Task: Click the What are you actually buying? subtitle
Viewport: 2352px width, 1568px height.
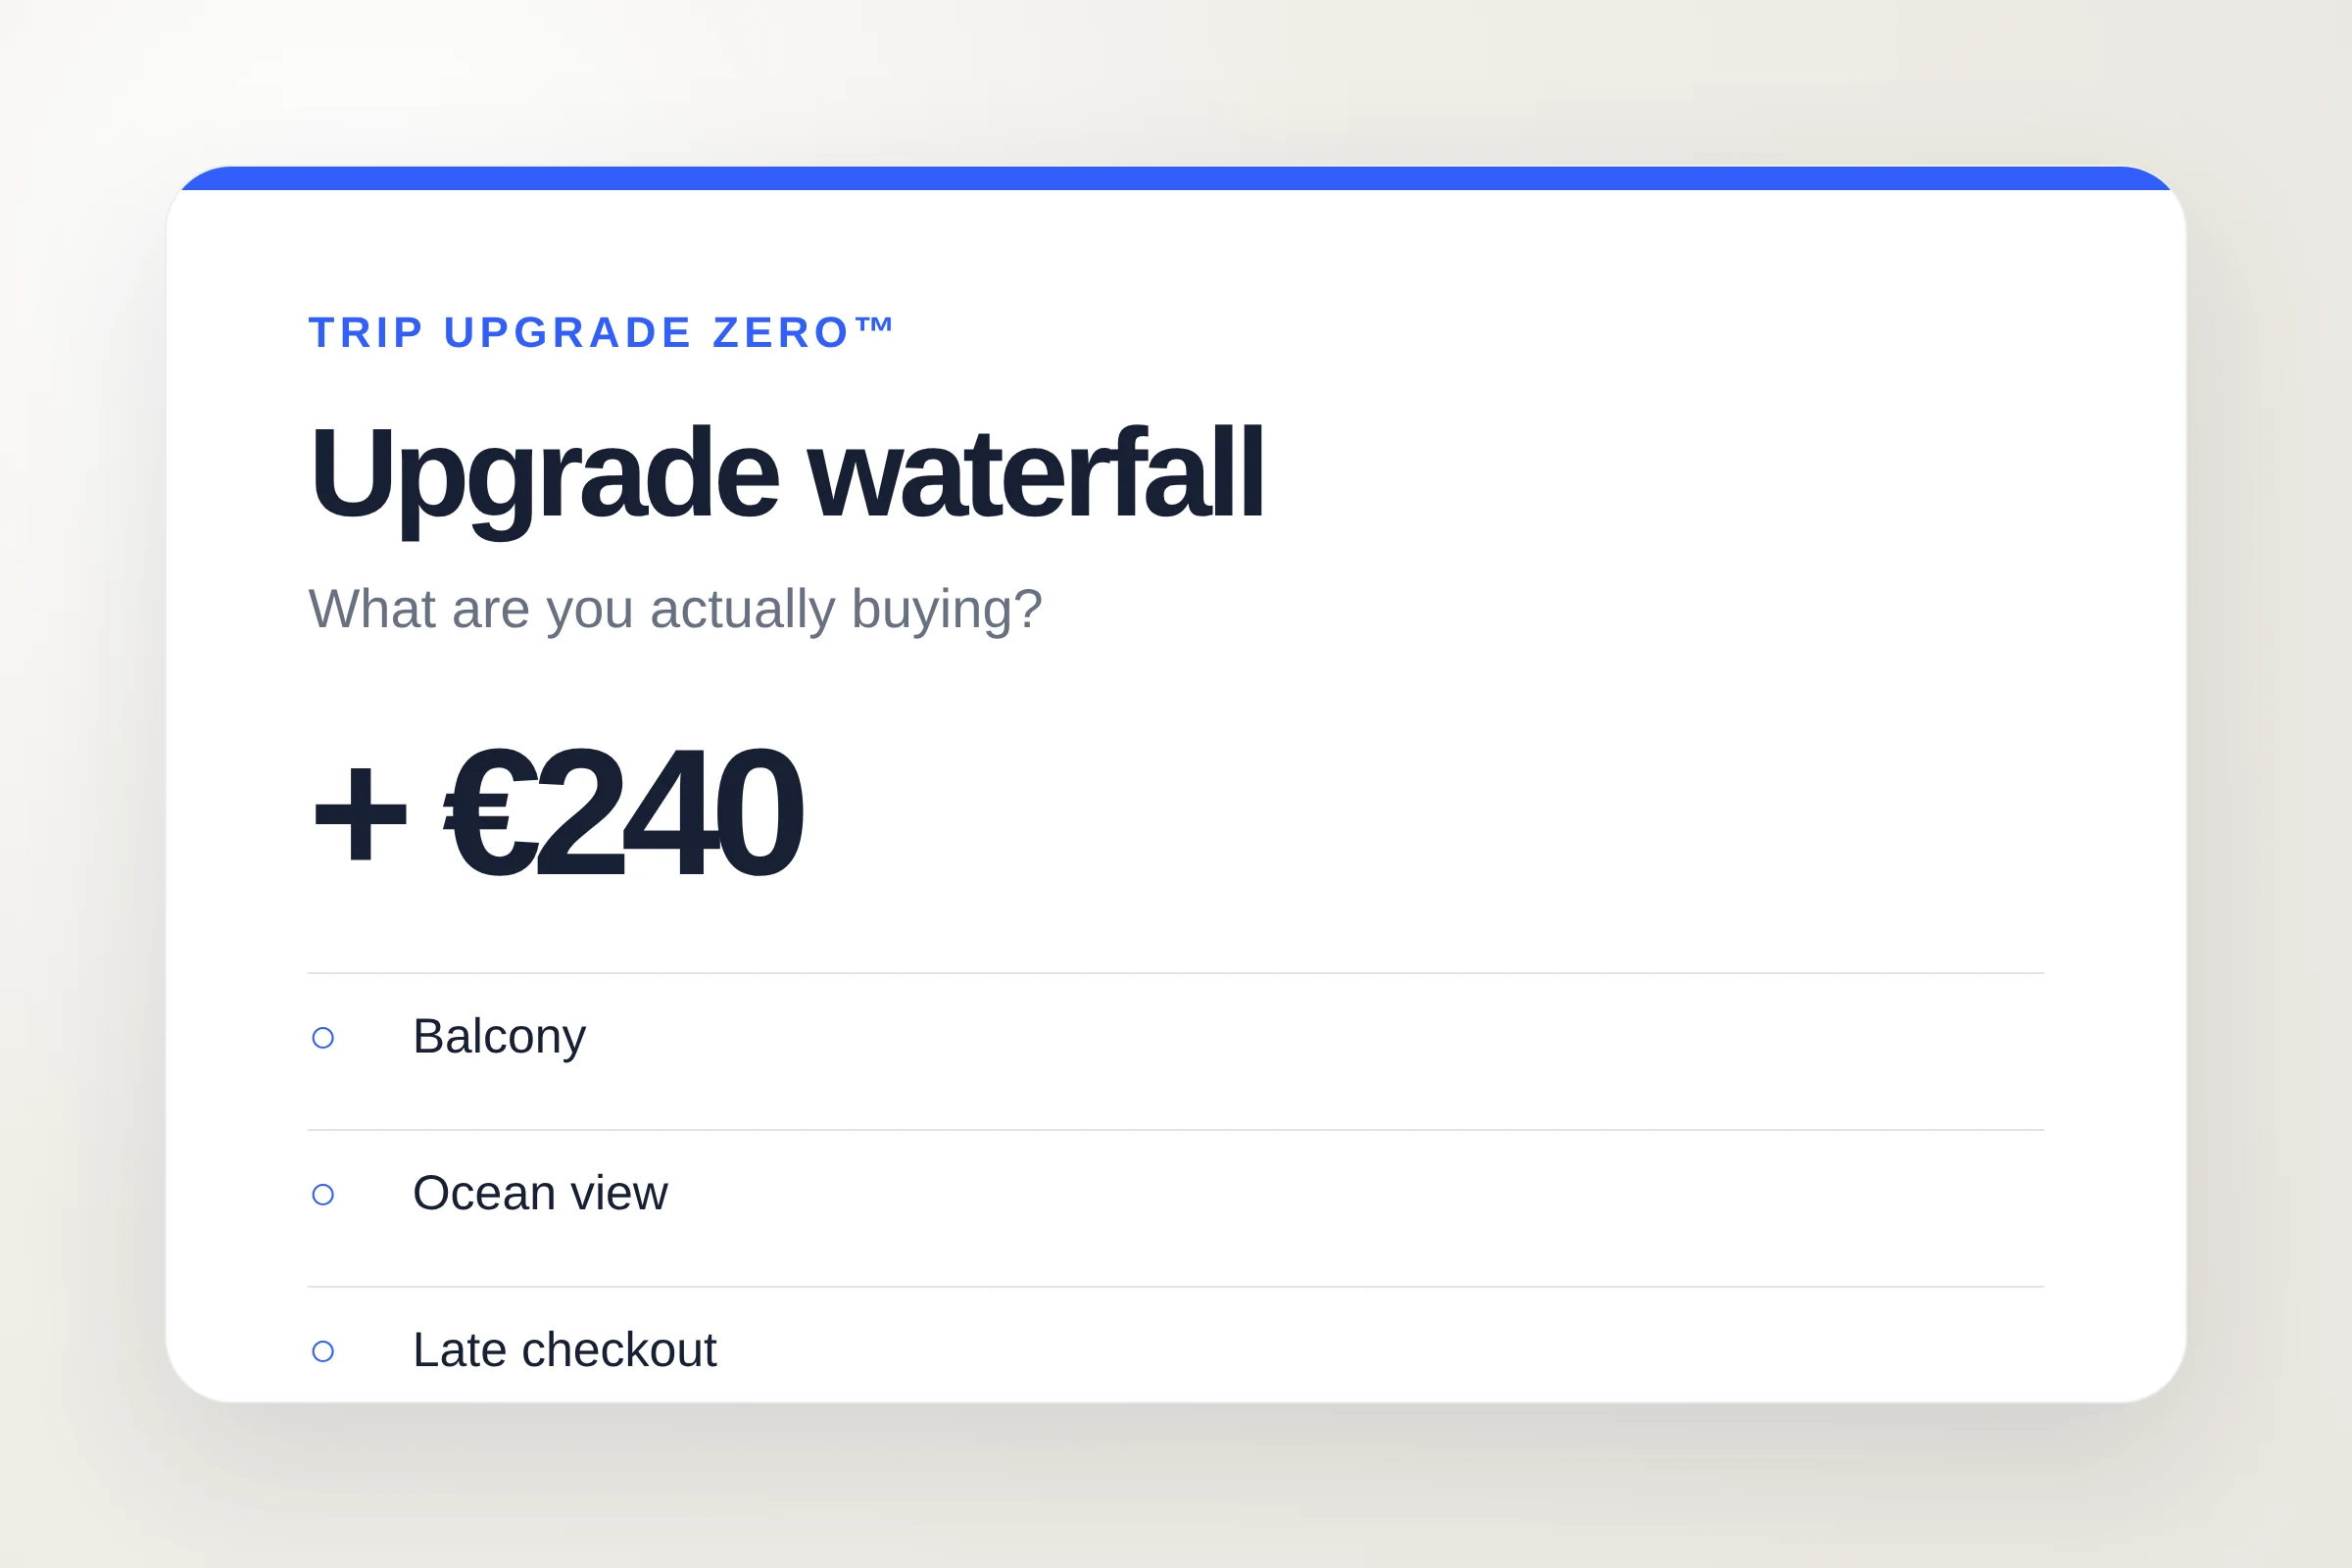Action: click(675, 609)
